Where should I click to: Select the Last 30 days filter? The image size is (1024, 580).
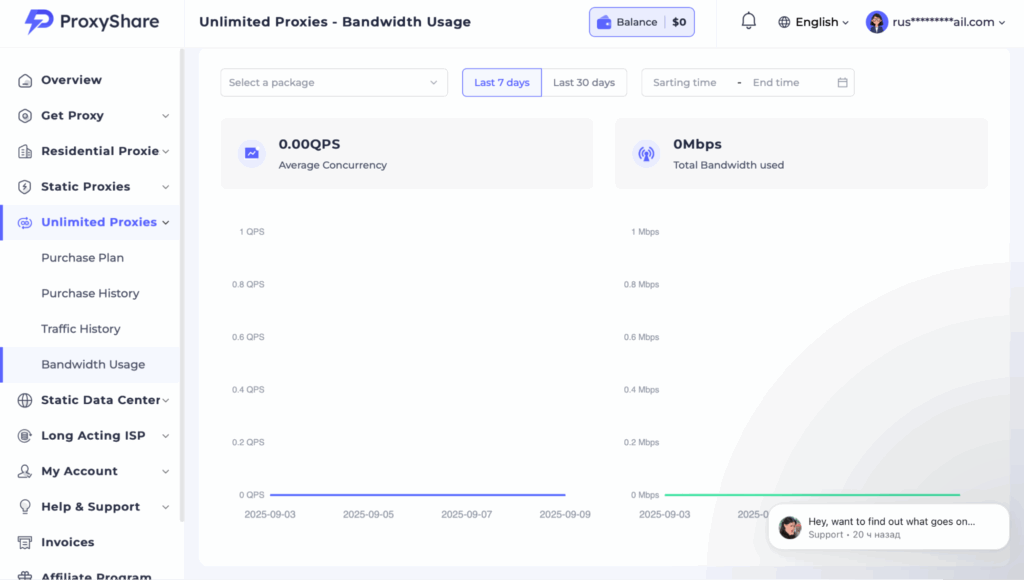tap(584, 82)
